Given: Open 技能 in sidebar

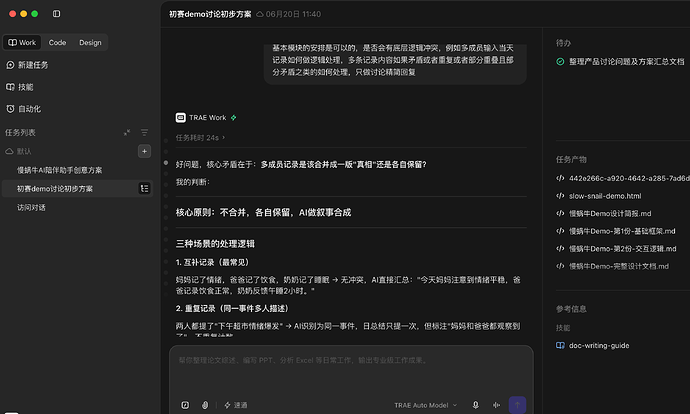Looking at the screenshot, I should coord(20,87).
